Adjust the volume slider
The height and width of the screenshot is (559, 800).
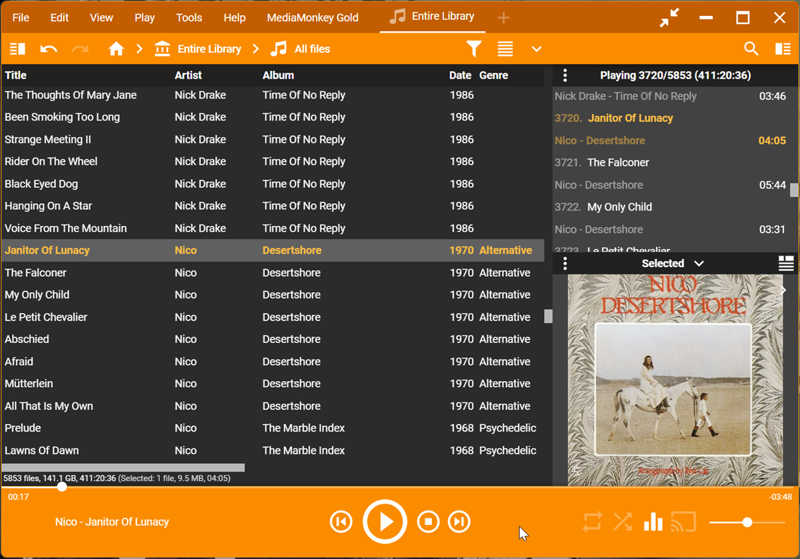pos(746,522)
